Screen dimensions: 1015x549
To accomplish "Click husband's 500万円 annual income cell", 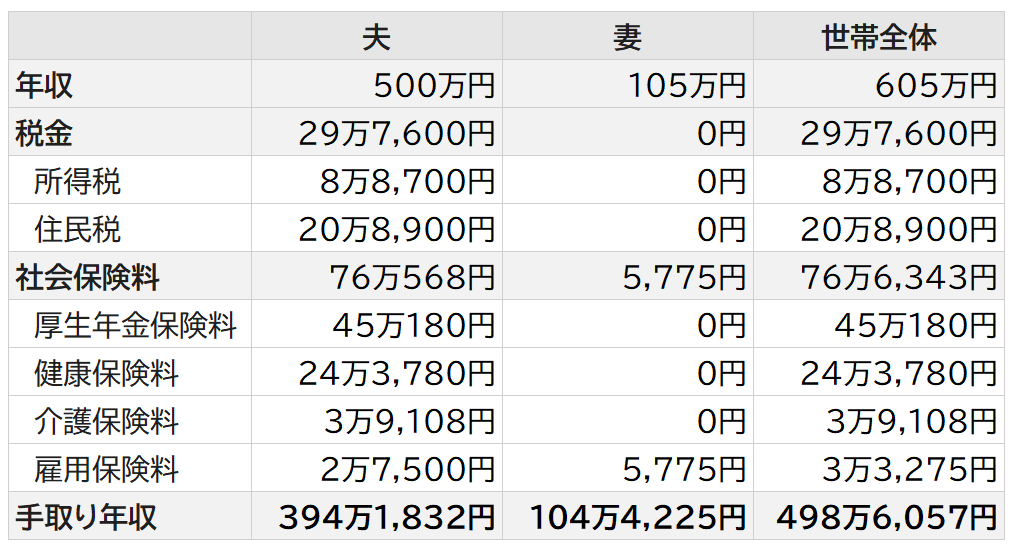I will coord(434,85).
